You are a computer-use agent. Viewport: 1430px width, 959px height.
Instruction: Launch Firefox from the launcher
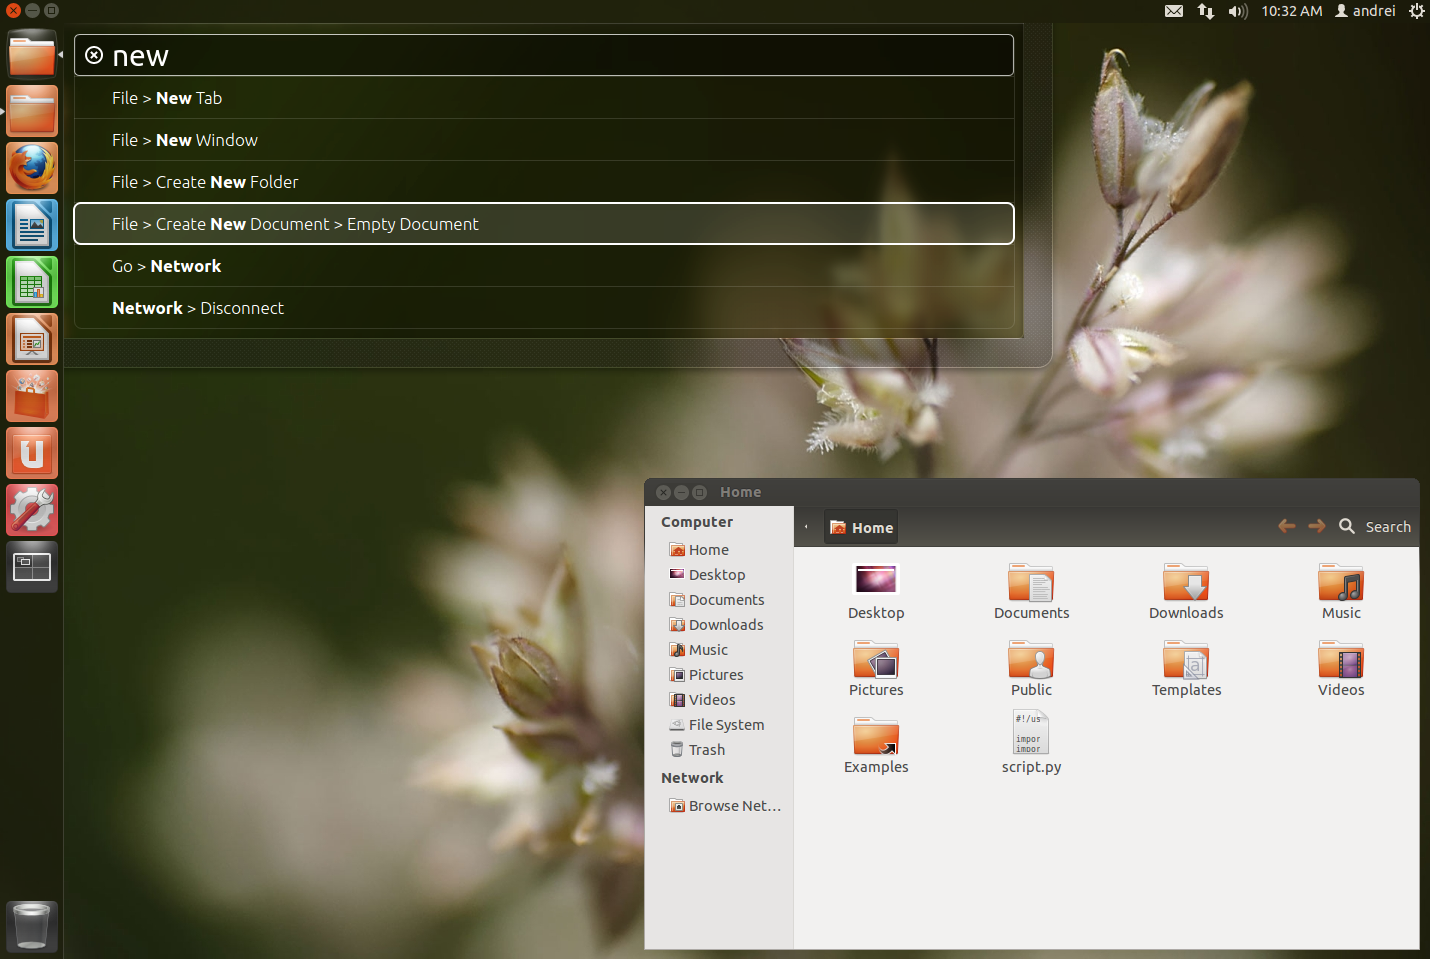[31, 168]
